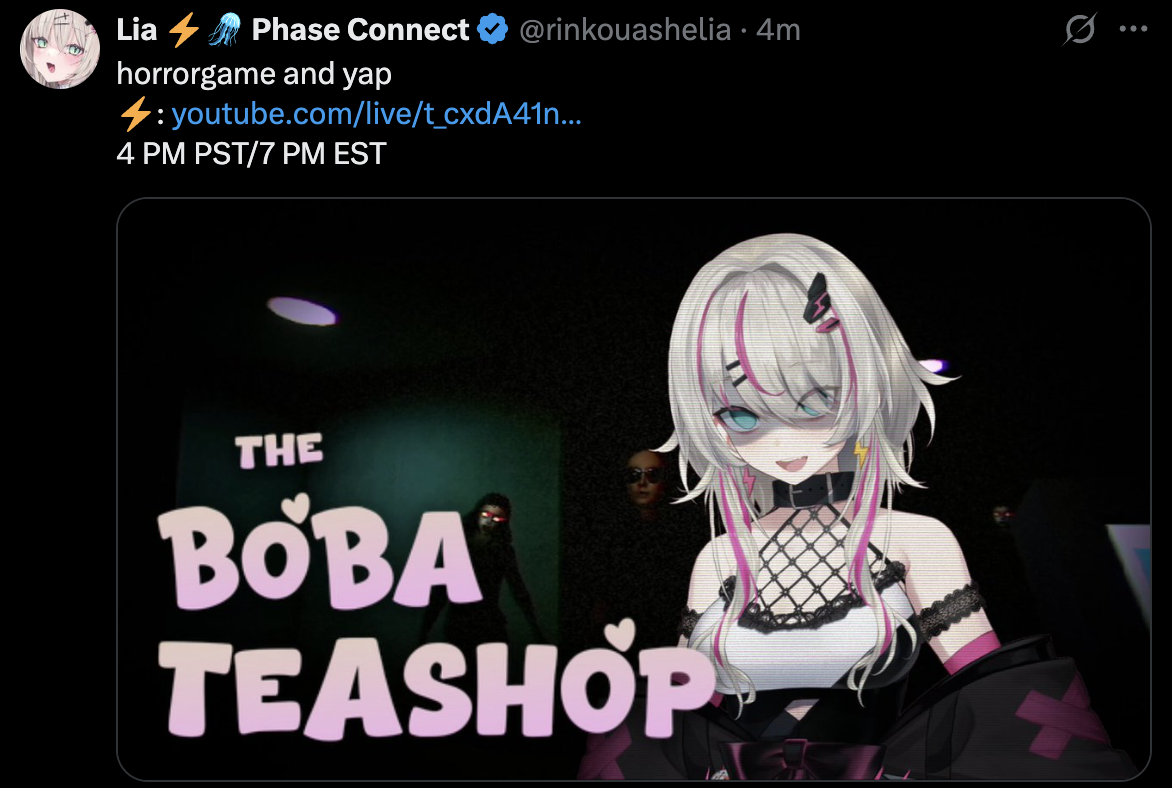Open the @rinkouashelia handle
The width and height of the screenshot is (1172, 788).
click(x=625, y=30)
